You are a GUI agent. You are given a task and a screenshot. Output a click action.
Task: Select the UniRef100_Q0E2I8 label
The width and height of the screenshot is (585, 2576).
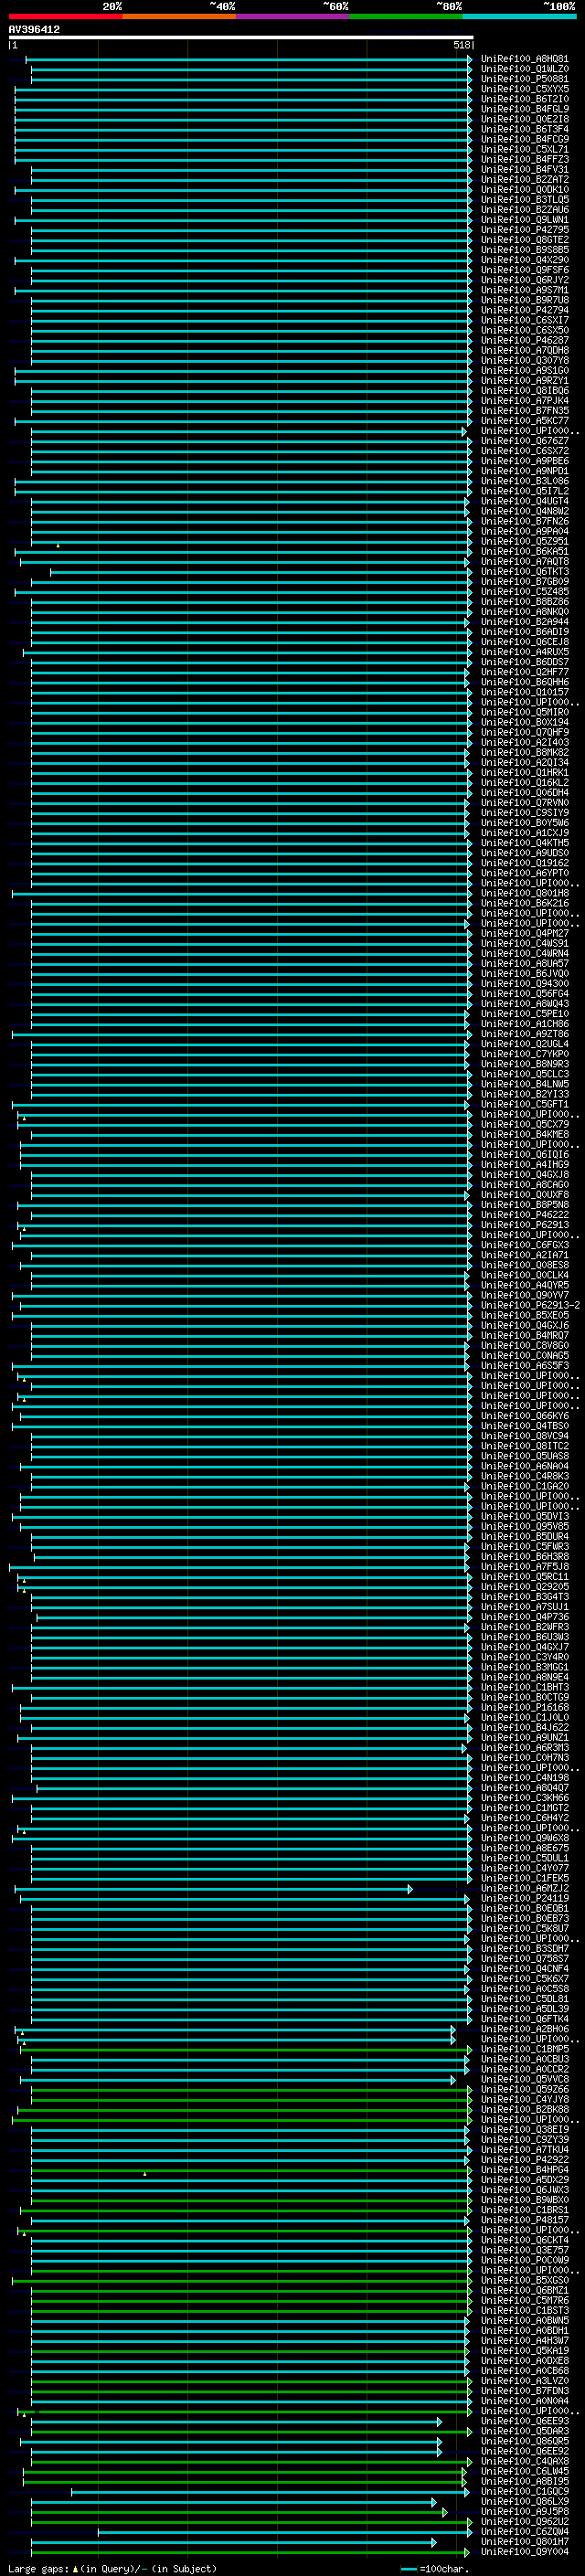[525, 119]
